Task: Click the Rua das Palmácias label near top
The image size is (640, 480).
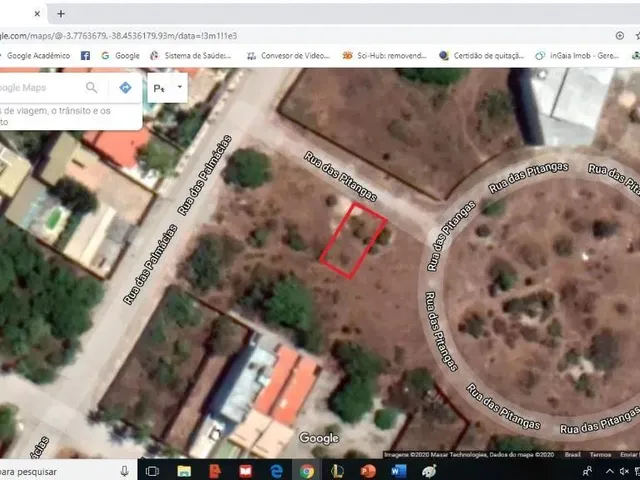Action: click(x=204, y=175)
